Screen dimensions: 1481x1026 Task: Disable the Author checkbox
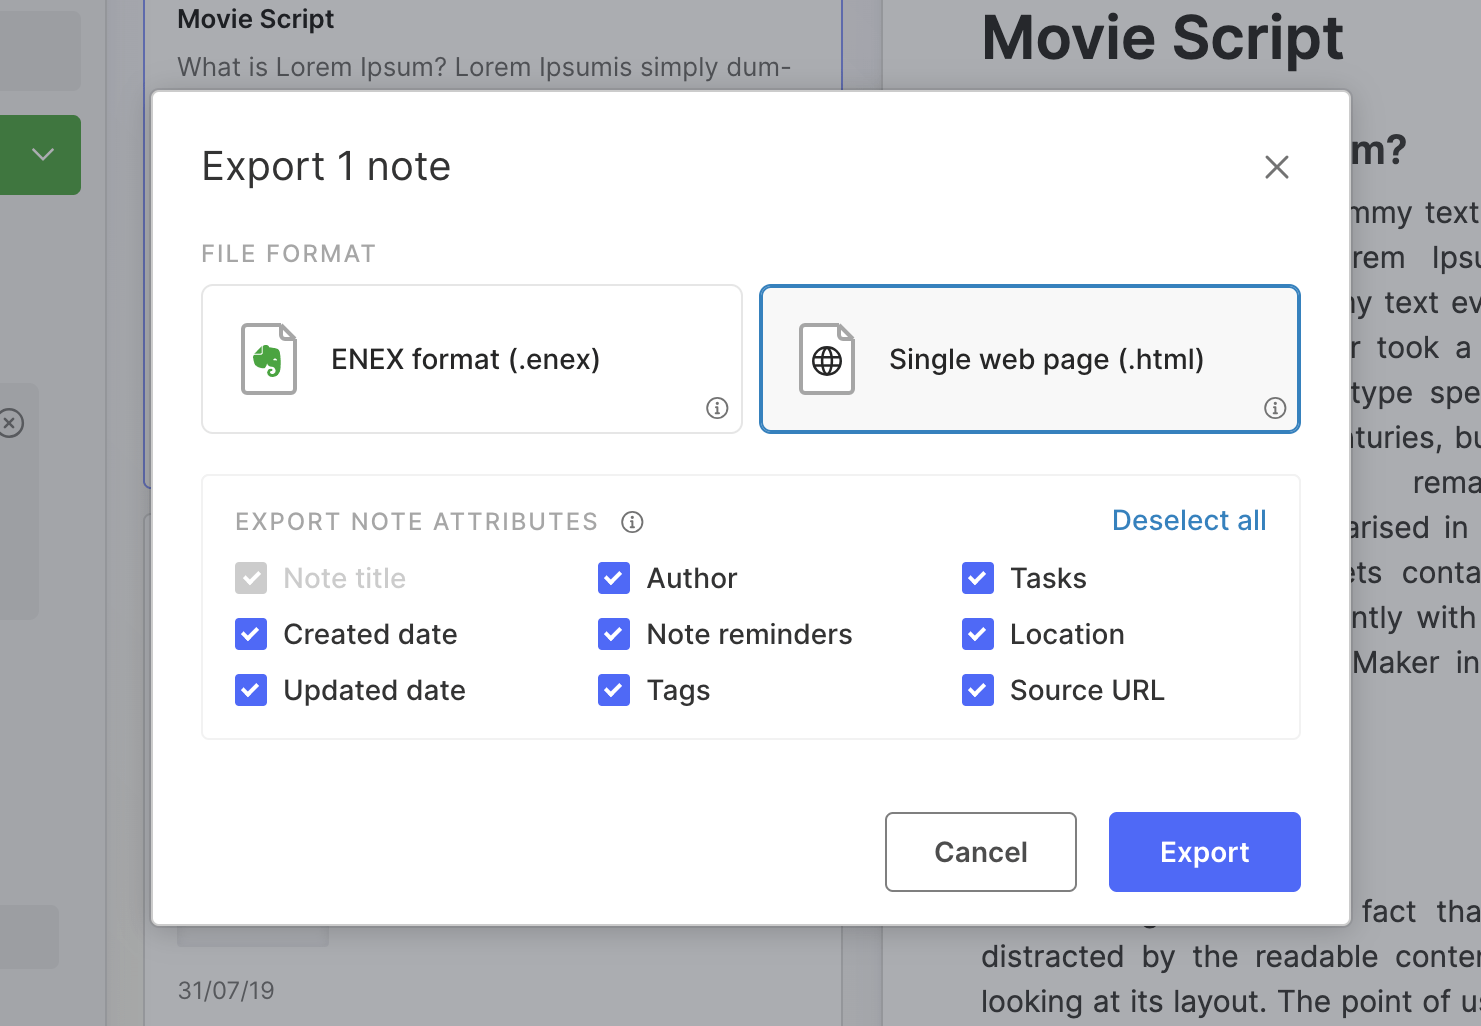(613, 578)
